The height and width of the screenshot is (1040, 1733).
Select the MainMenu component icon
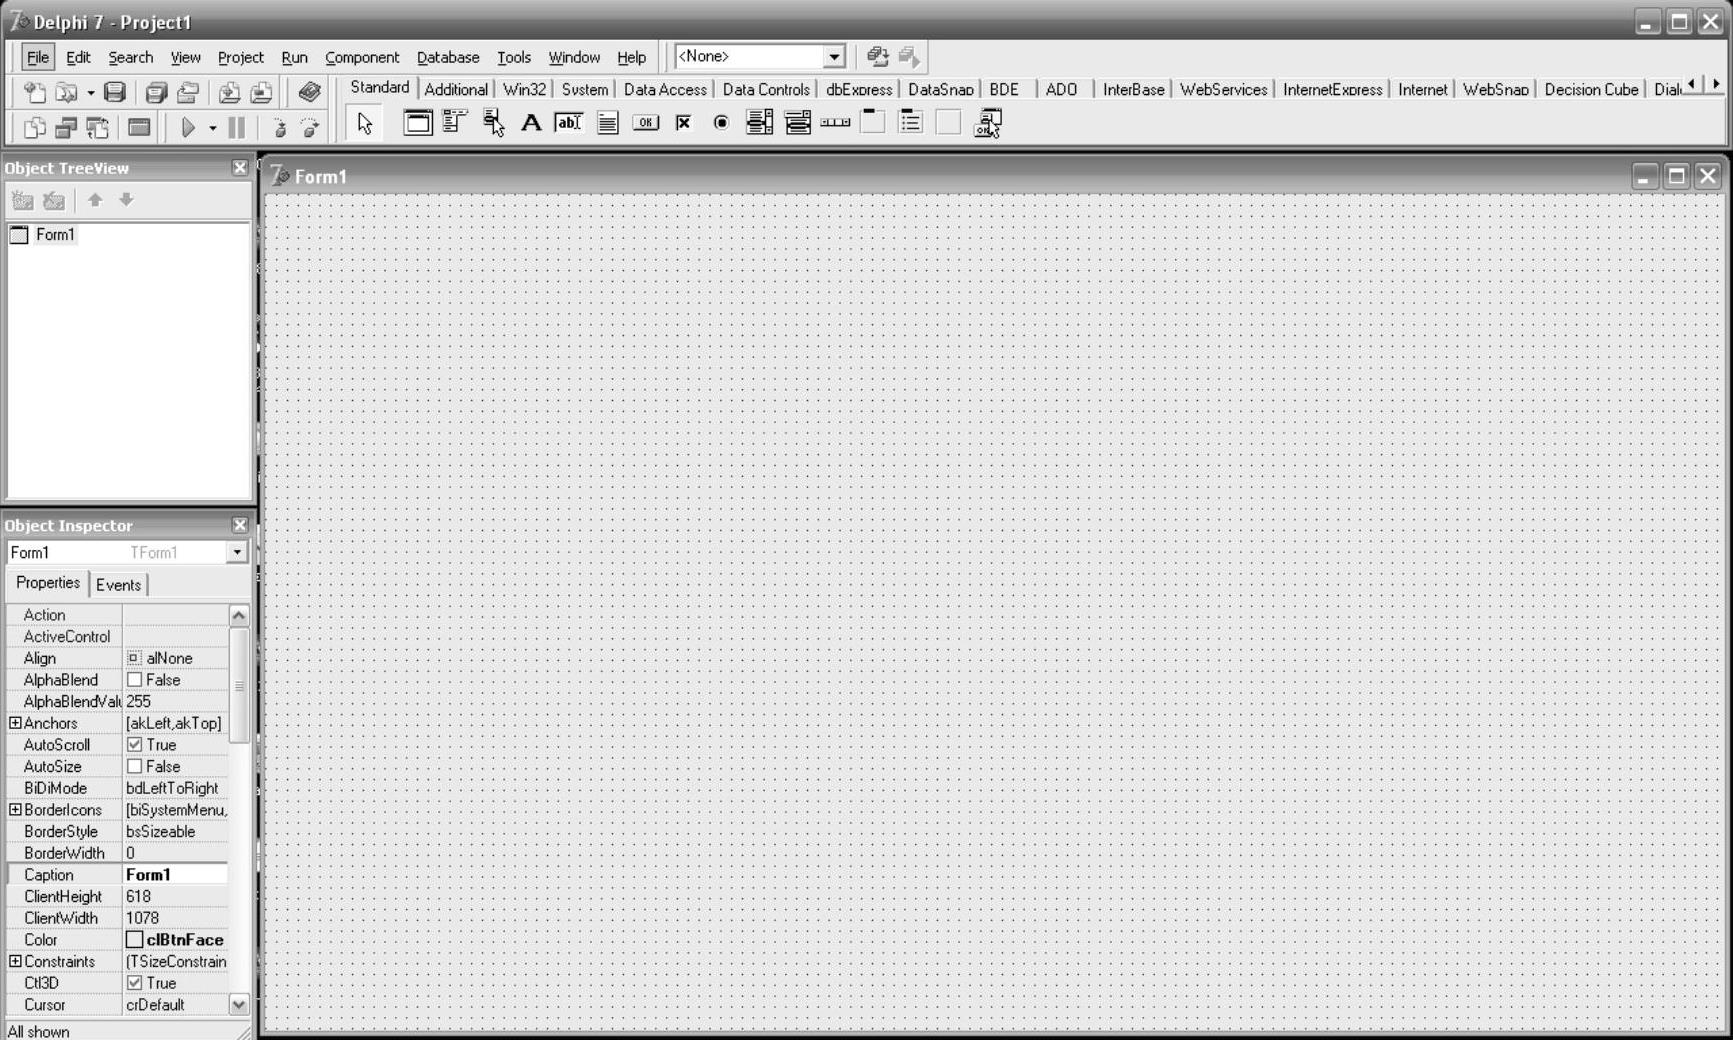[455, 123]
